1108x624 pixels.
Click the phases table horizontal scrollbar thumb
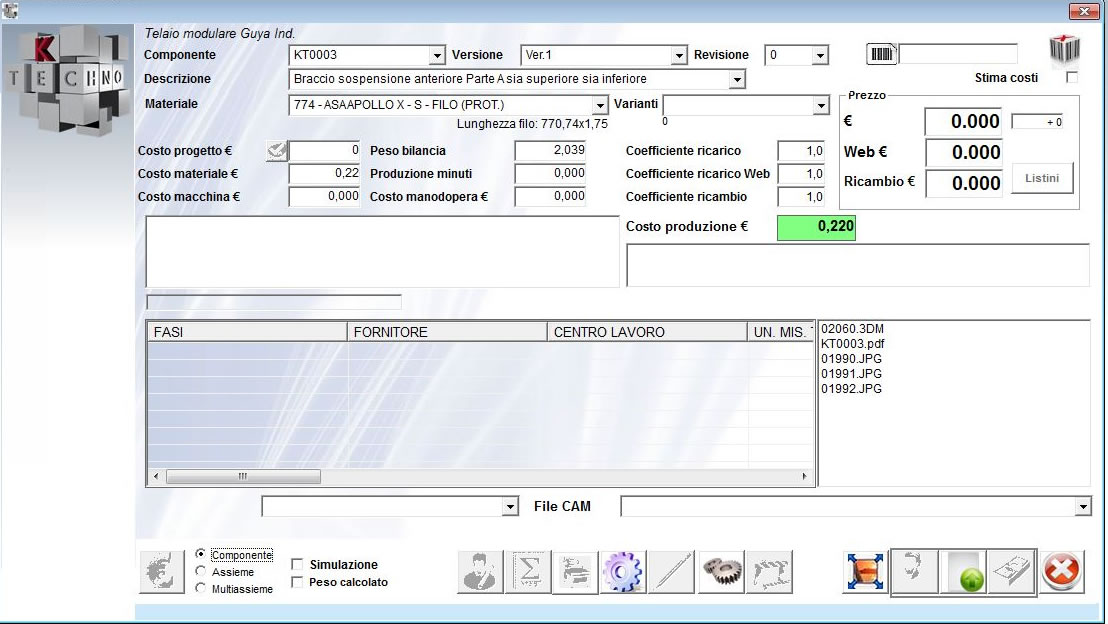243,476
